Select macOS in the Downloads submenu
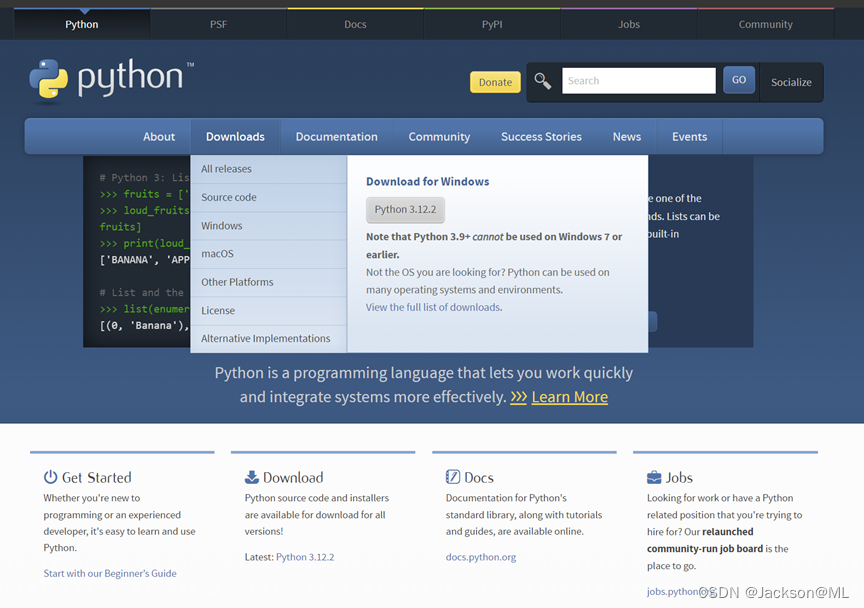 pos(268,254)
